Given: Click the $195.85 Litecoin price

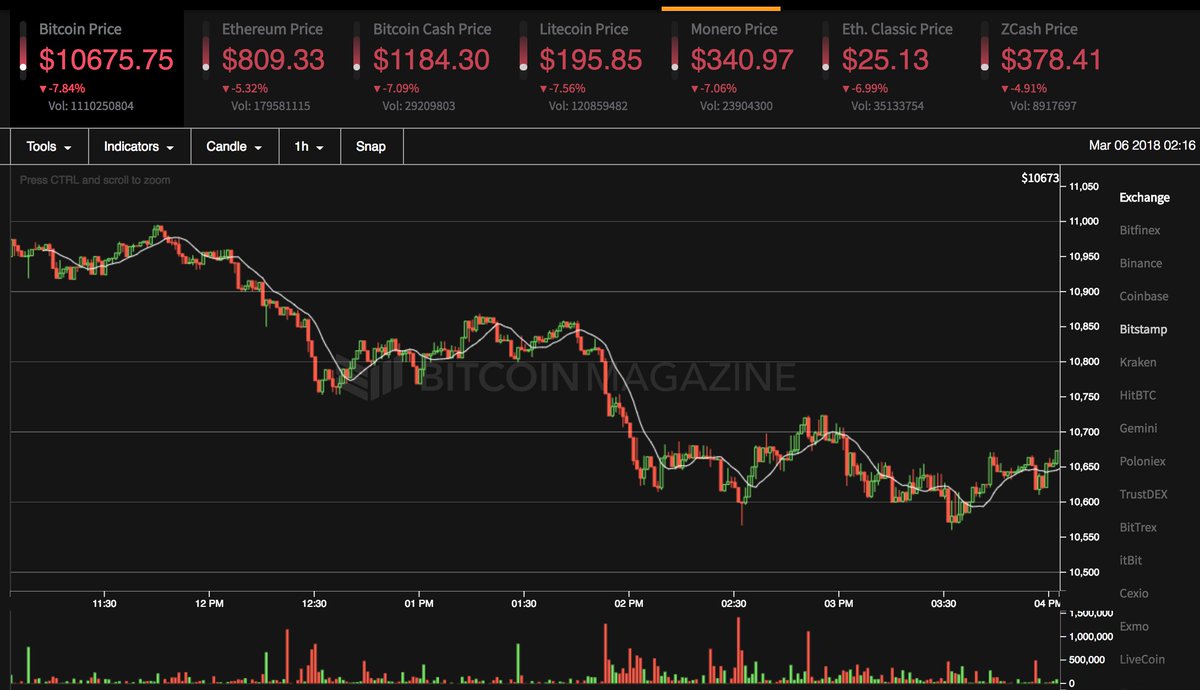Looking at the screenshot, I should pos(591,60).
